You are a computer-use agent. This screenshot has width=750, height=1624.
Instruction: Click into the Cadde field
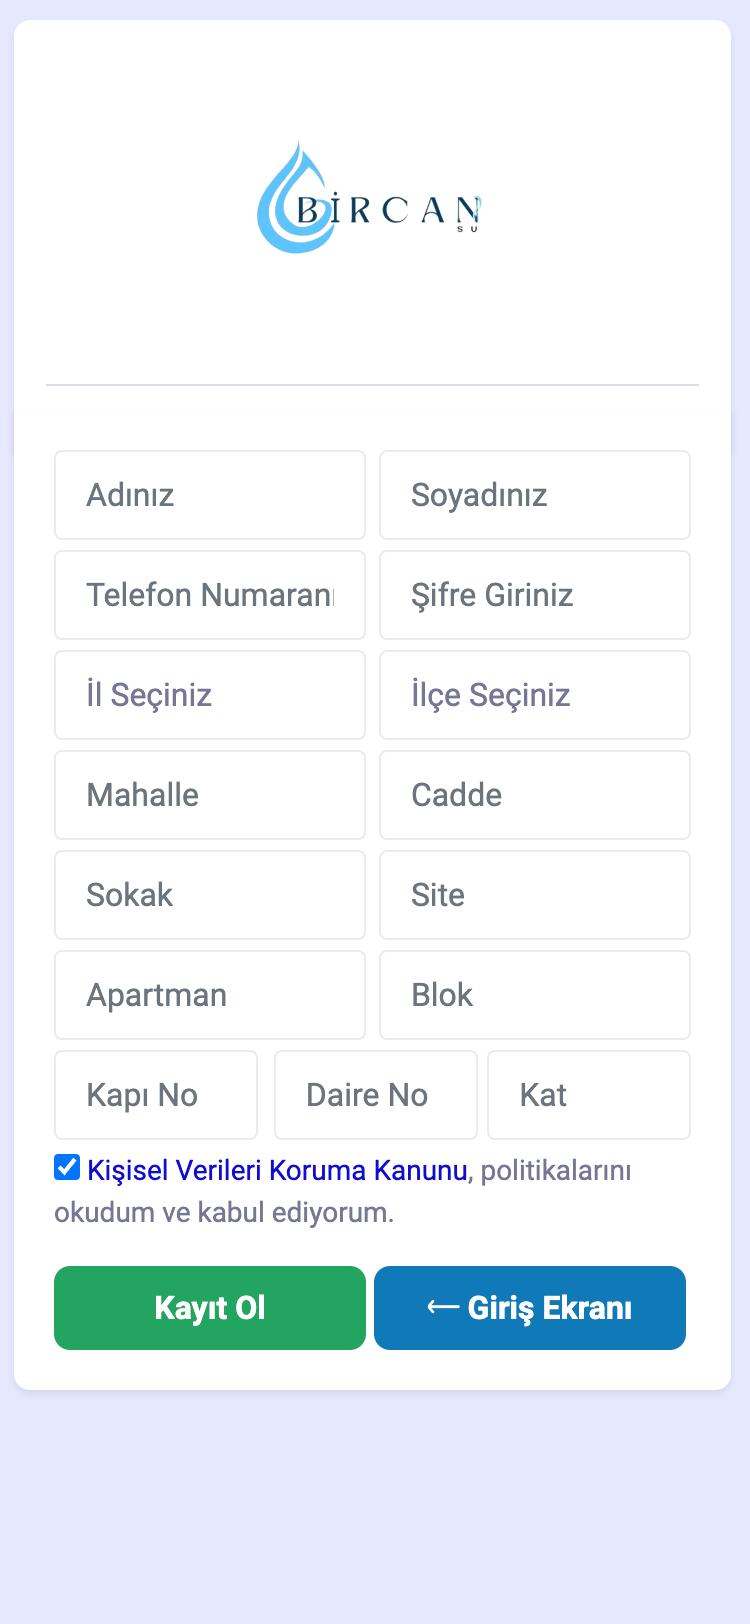535,795
